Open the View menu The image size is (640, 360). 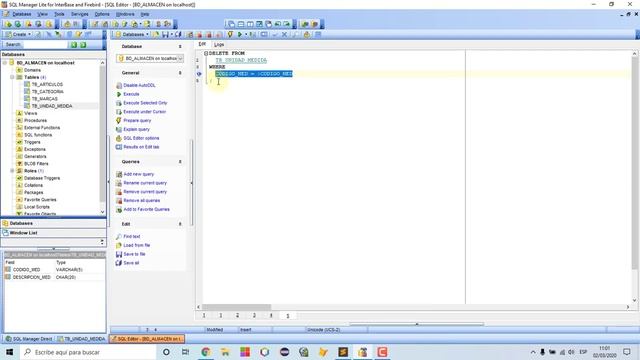pos(42,14)
